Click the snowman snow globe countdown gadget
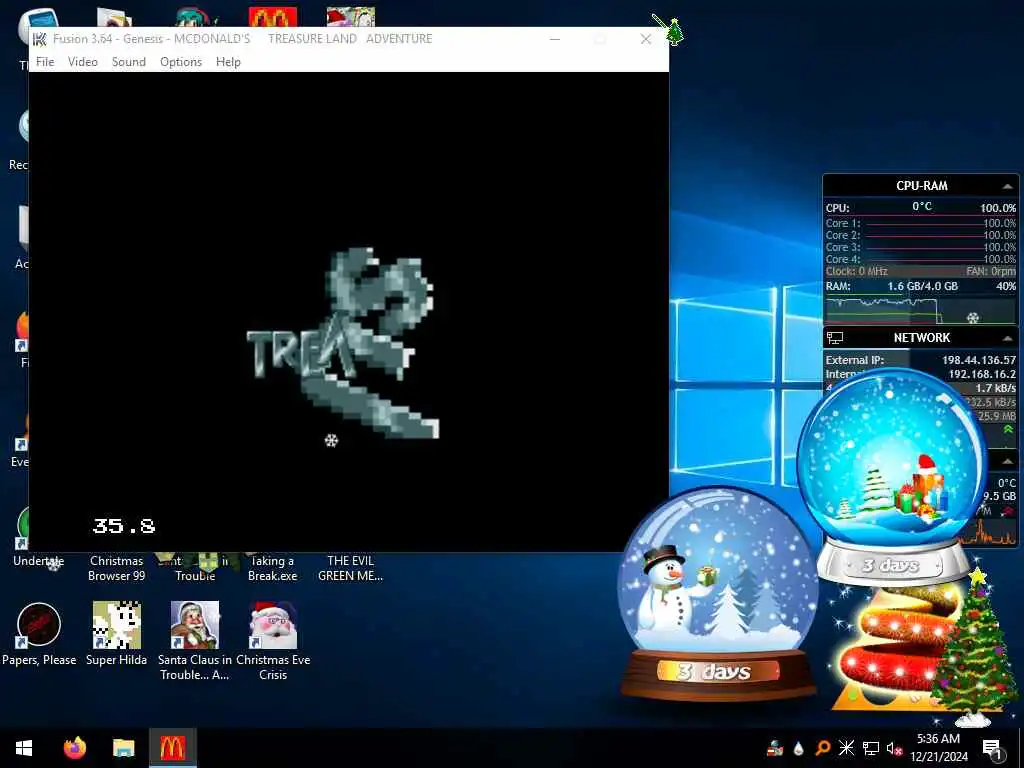Viewport: 1024px width, 768px height. point(716,593)
